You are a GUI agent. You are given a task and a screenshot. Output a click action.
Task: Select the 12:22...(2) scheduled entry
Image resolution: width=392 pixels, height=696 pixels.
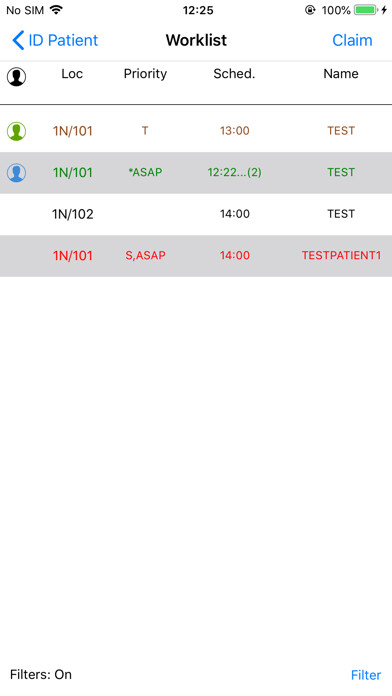click(x=234, y=172)
